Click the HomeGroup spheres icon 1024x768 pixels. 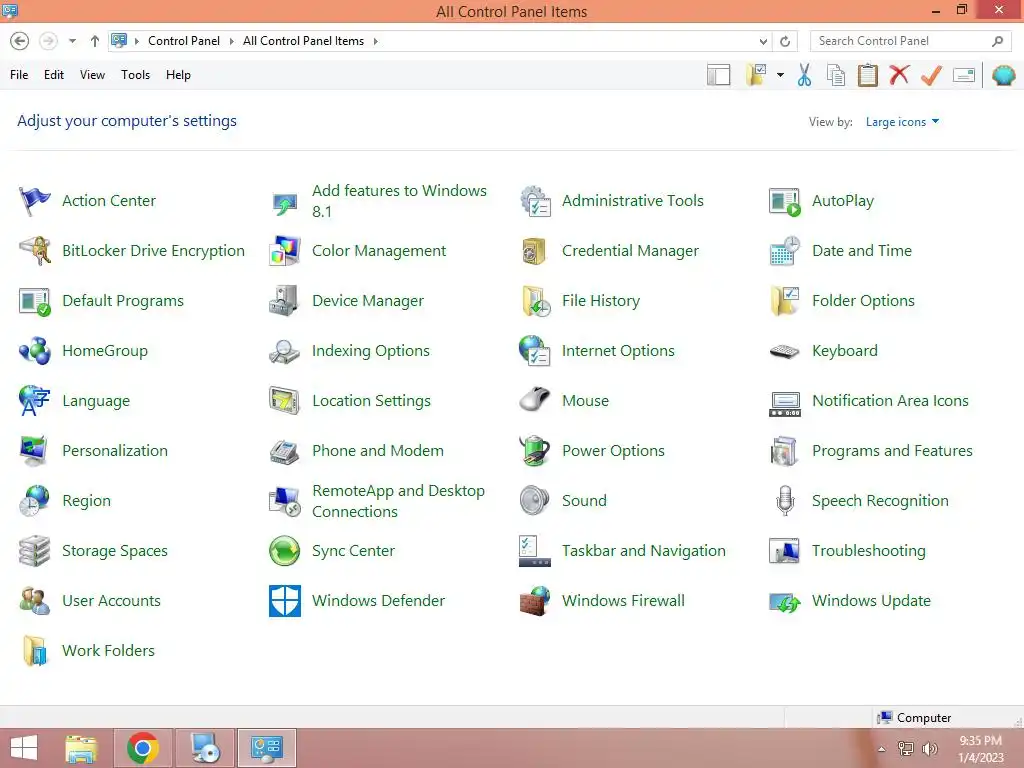click(35, 351)
